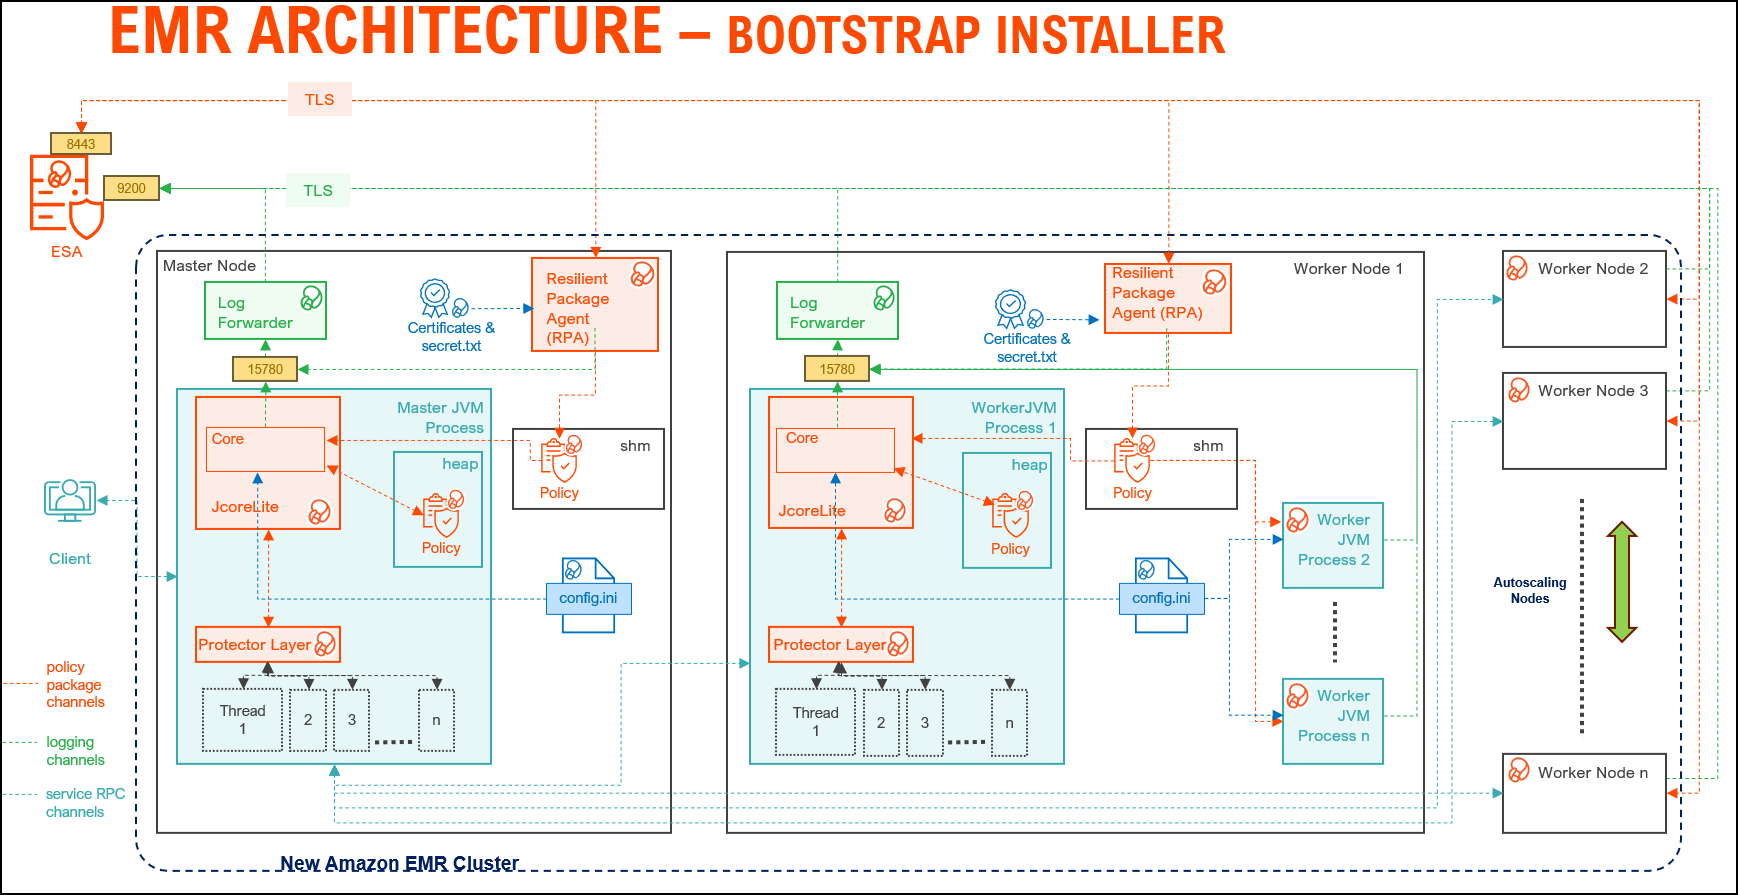
Task: Click Worker Node 1 Certificates ribbon icon
Action: [1011, 307]
